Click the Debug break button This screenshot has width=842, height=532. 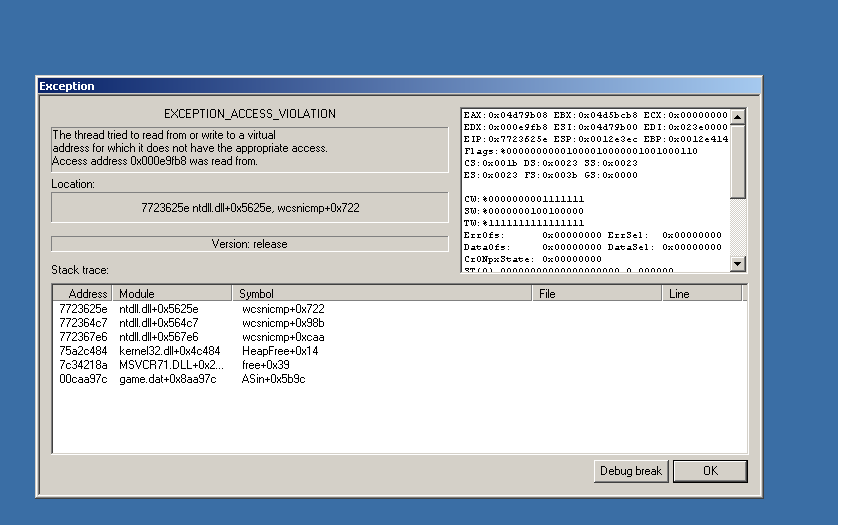630,471
